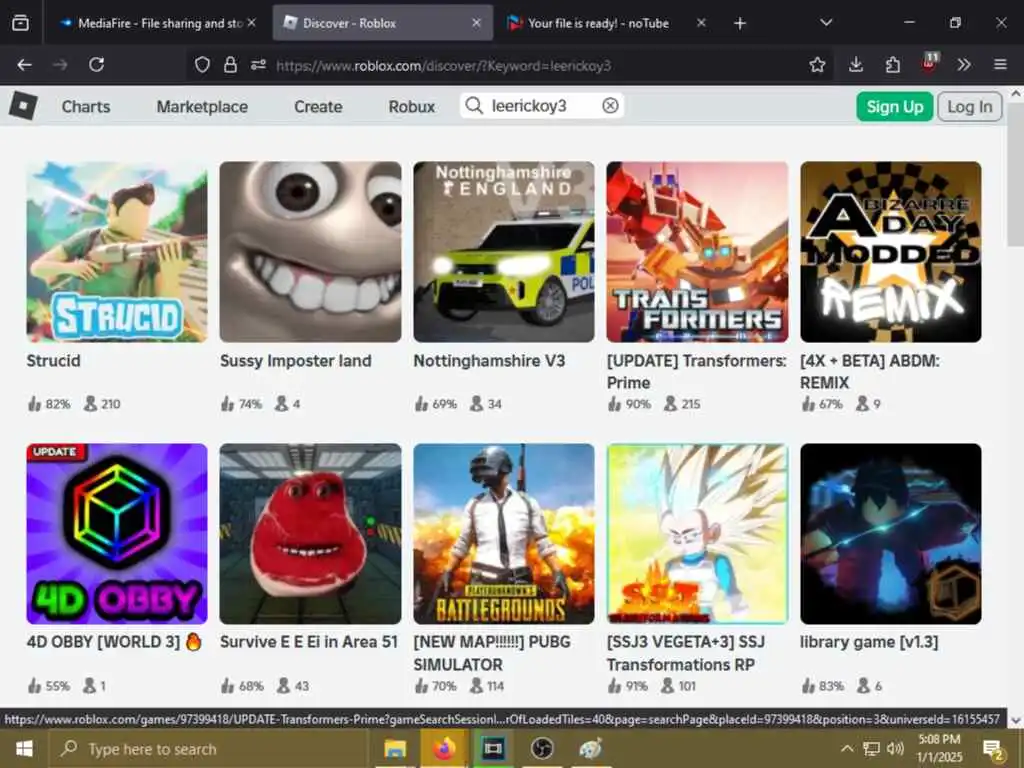Click the volume speaker tray icon
The width and height of the screenshot is (1024, 768).
click(895, 749)
